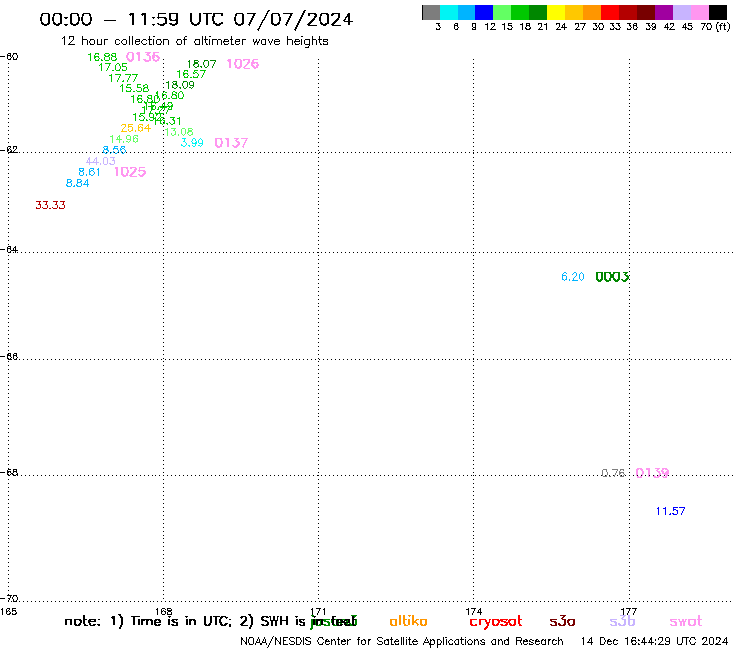
Task: Click the latitude axis label -66
Action: [x=9, y=356]
